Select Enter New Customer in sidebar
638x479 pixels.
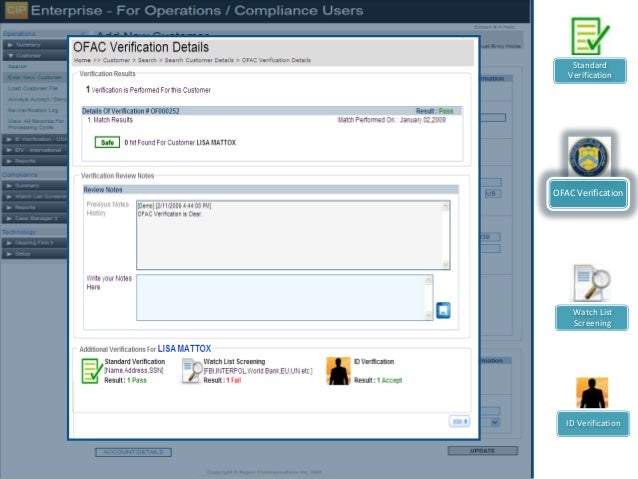point(35,77)
